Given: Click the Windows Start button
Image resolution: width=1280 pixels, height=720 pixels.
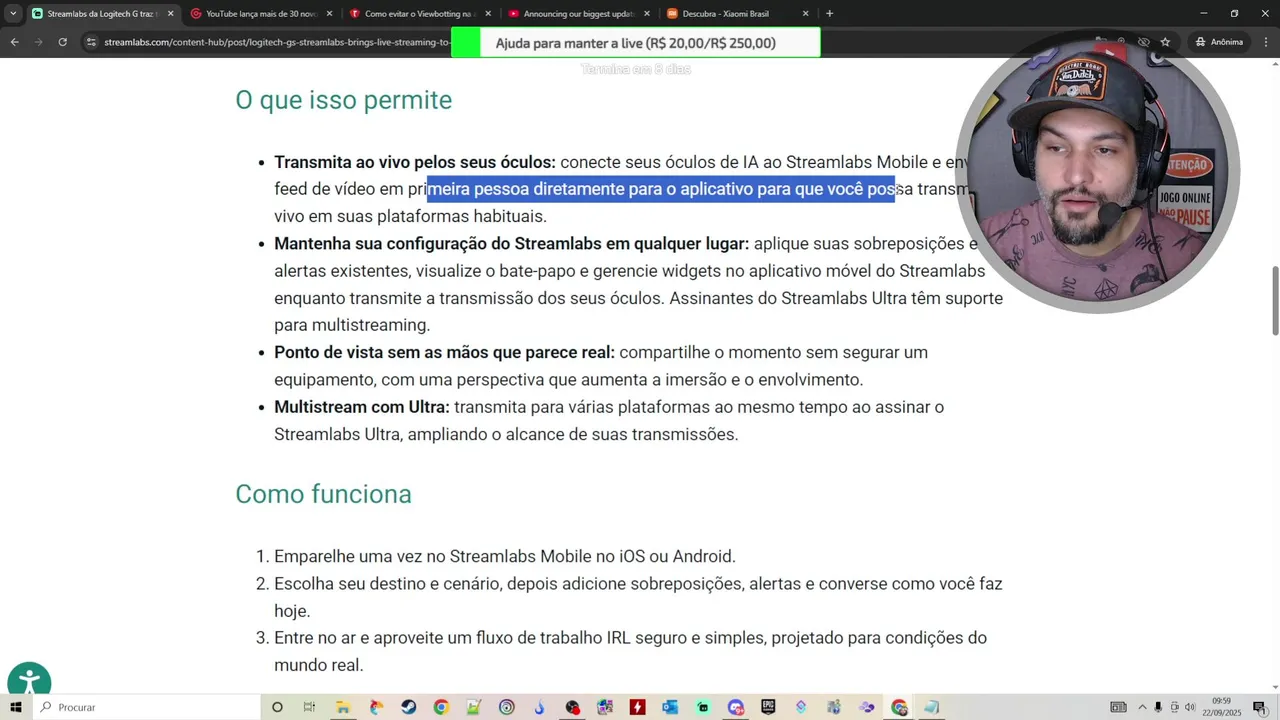Looking at the screenshot, I should 15,707.
